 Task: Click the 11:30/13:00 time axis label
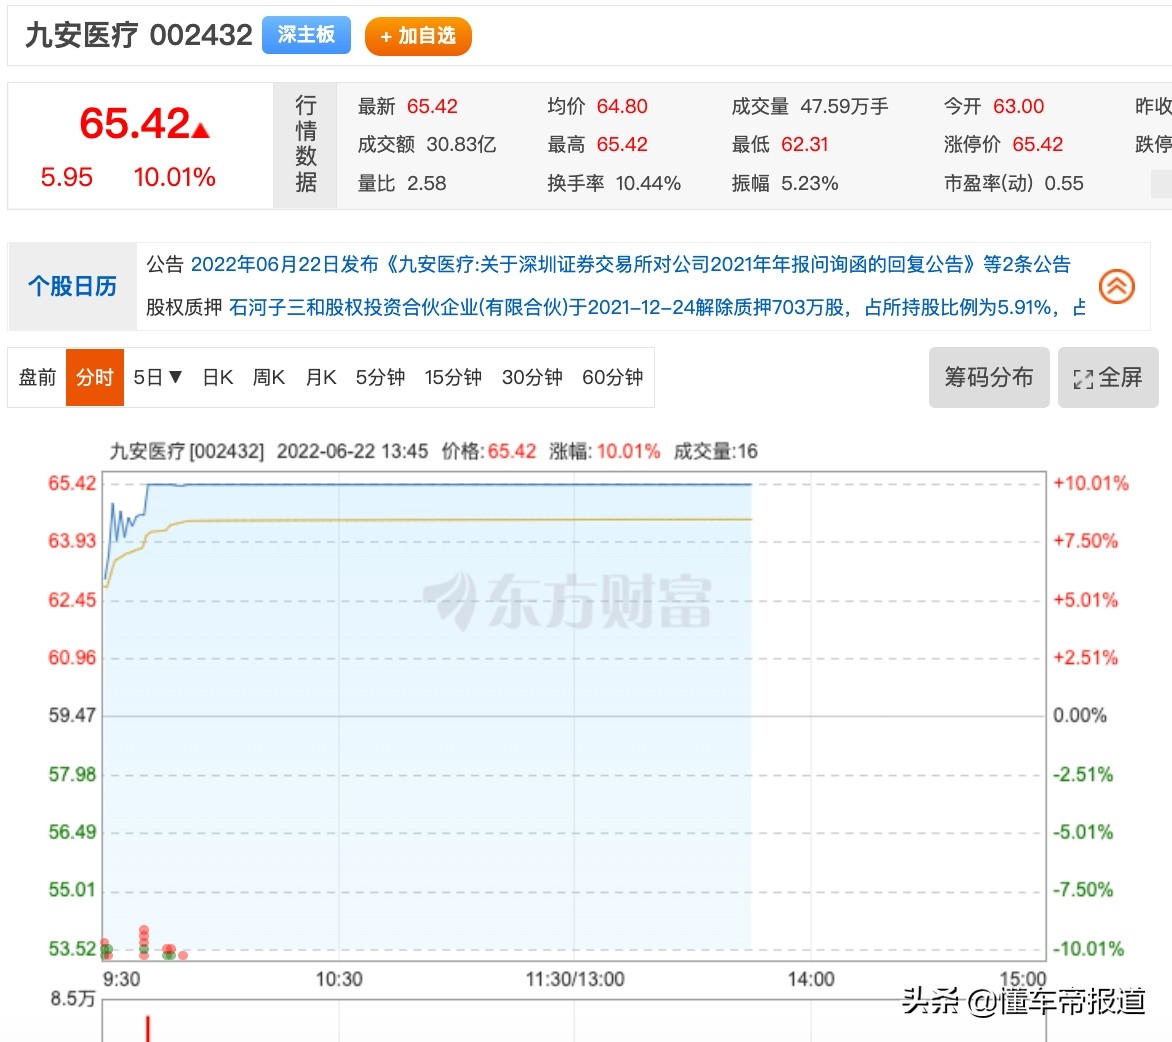(x=575, y=978)
